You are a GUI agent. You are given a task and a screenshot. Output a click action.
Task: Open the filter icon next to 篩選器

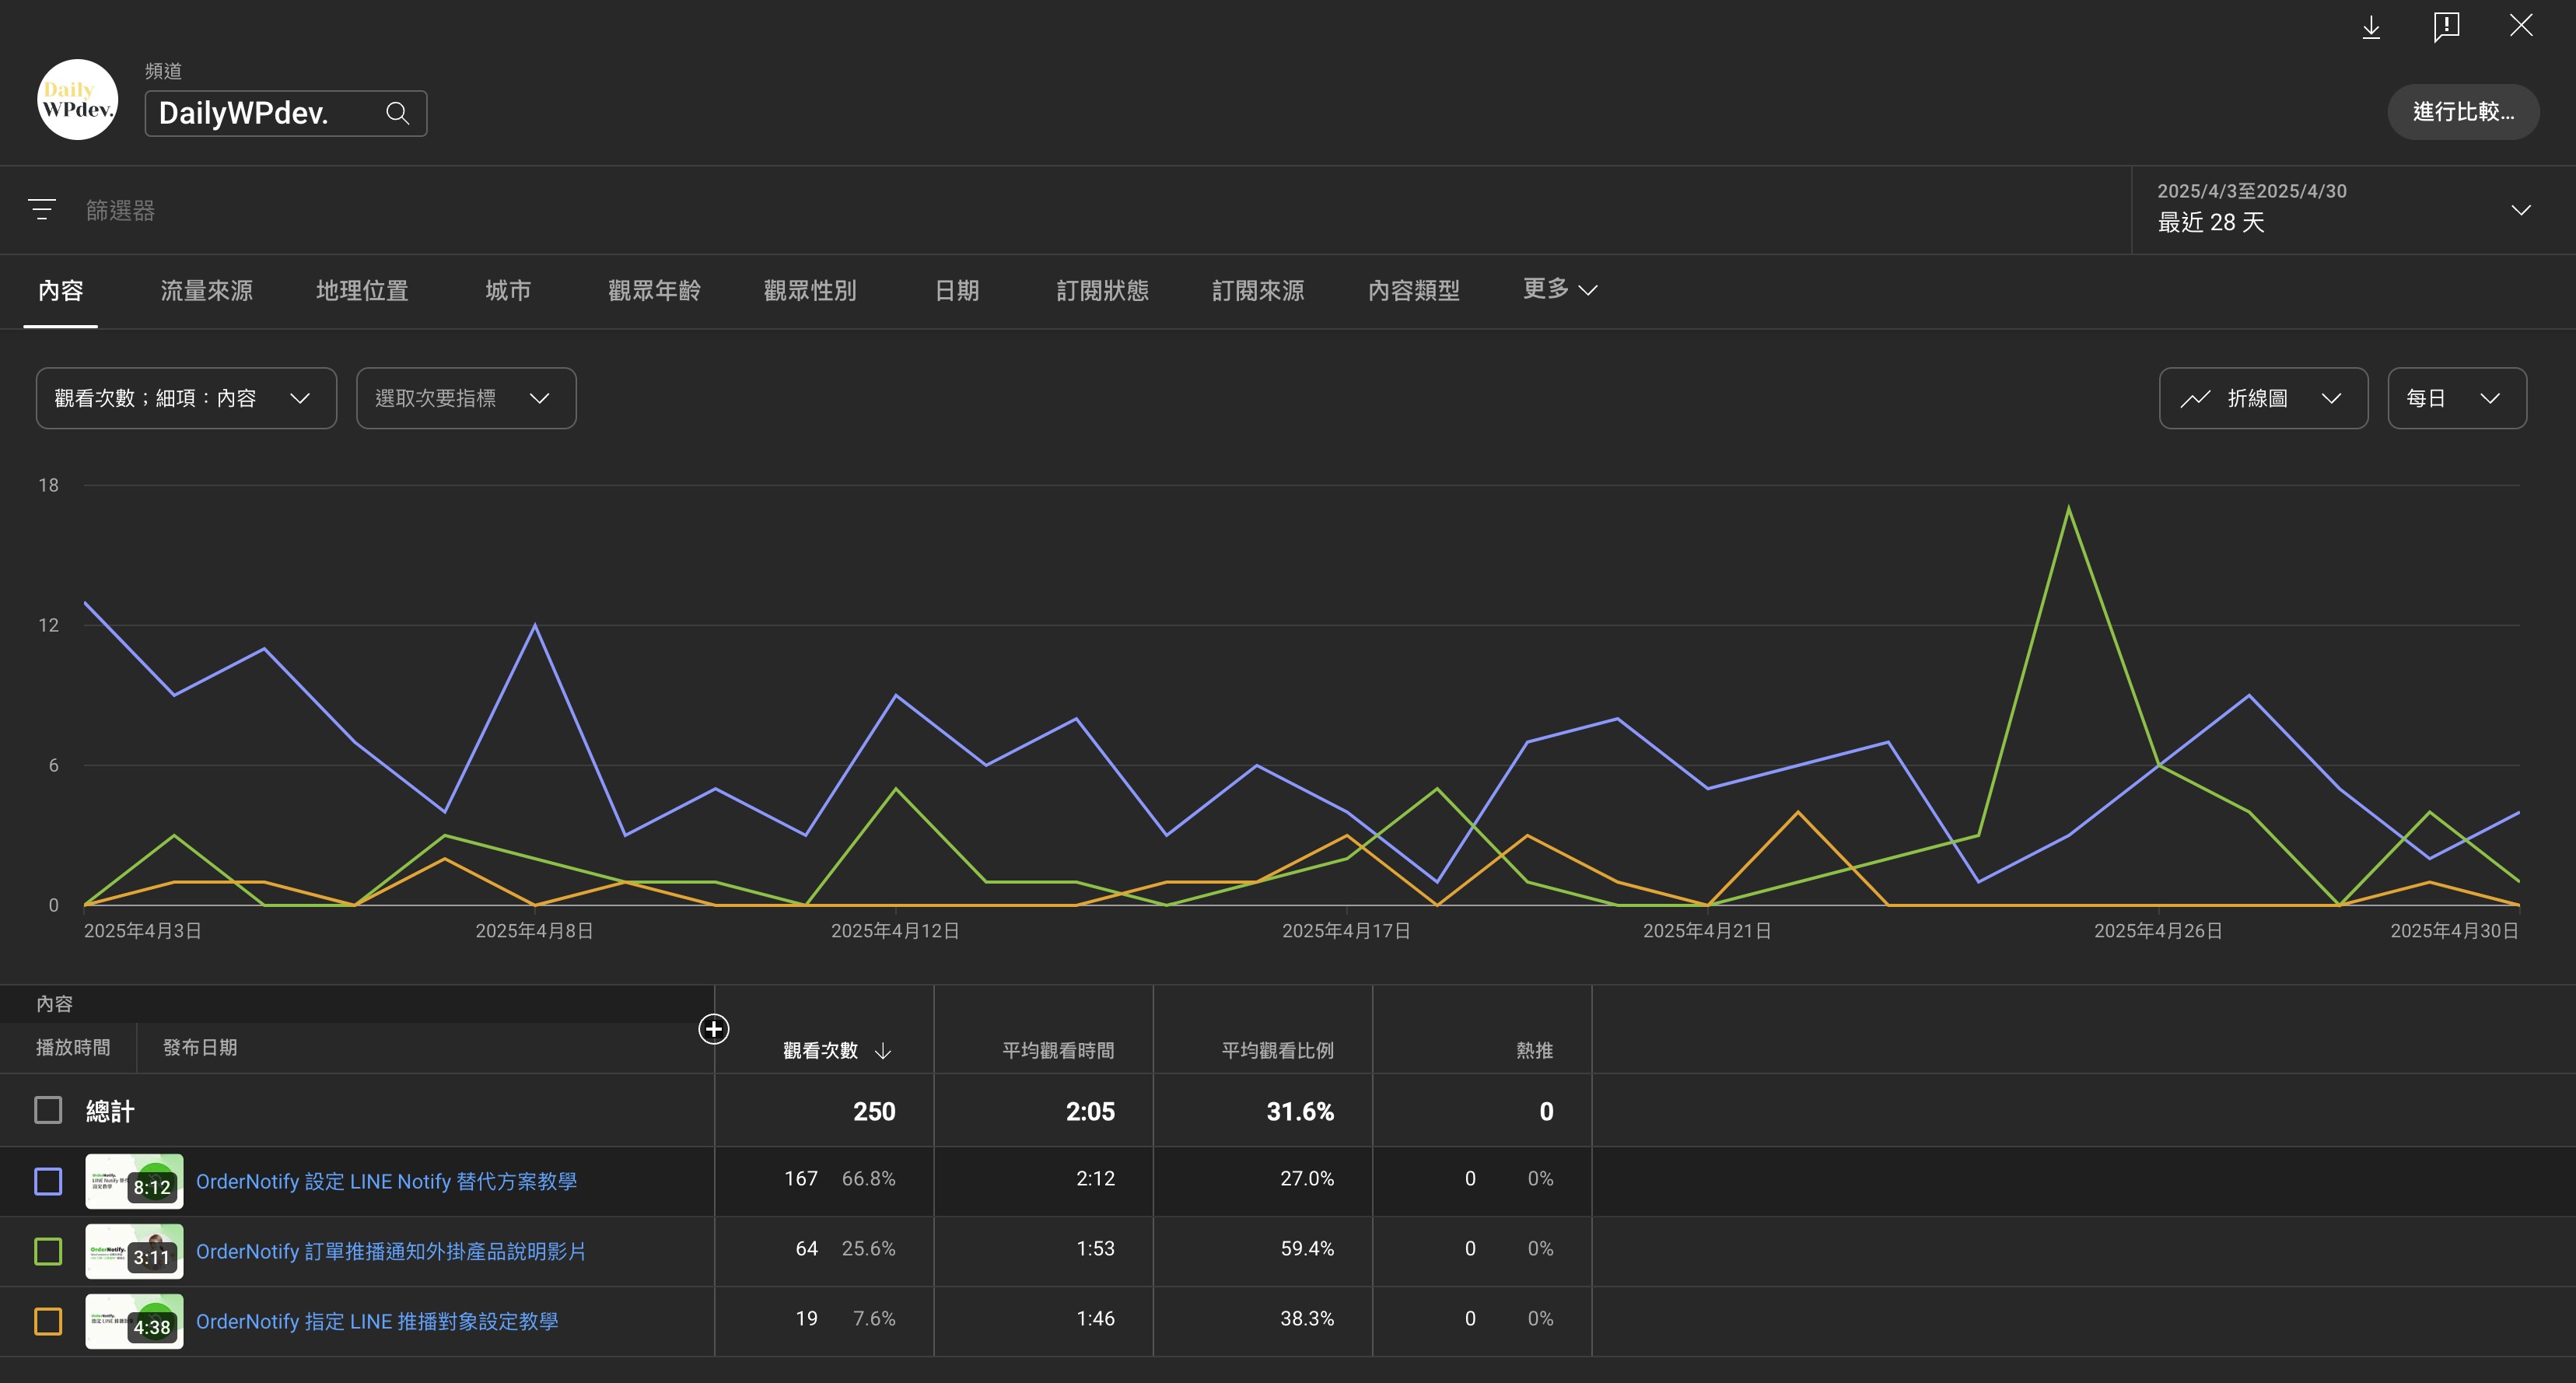tap(42, 209)
